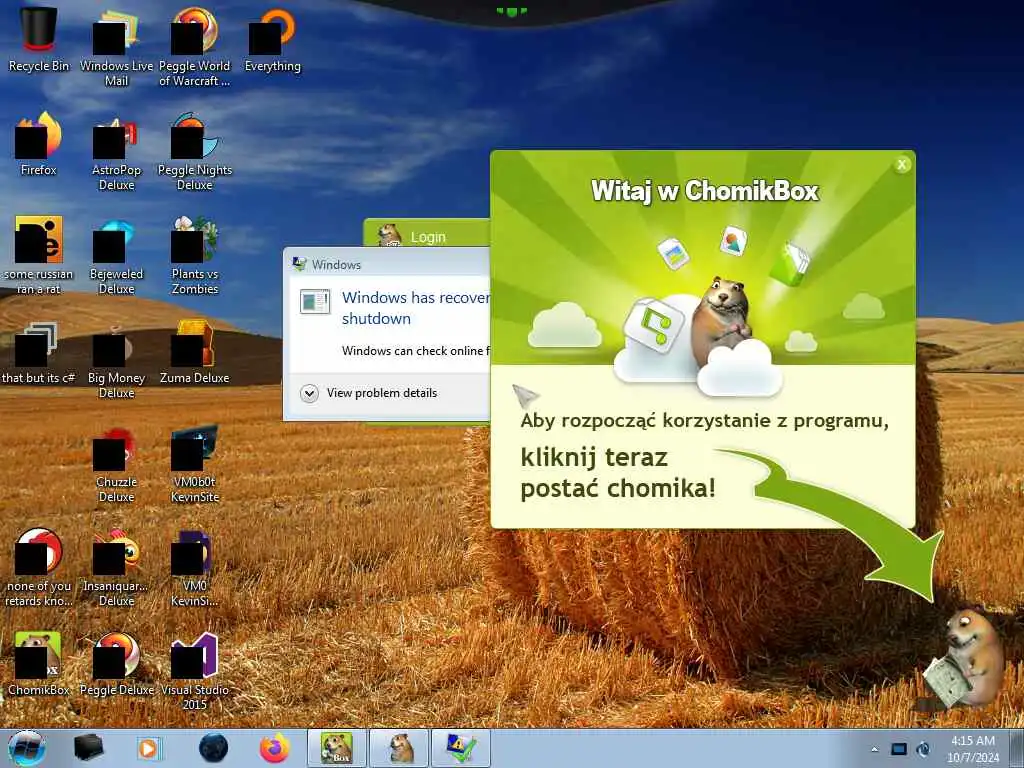The height and width of the screenshot is (768, 1024).
Task: Click 'Windows can check online' text
Action: pyautogui.click(x=415, y=351)
